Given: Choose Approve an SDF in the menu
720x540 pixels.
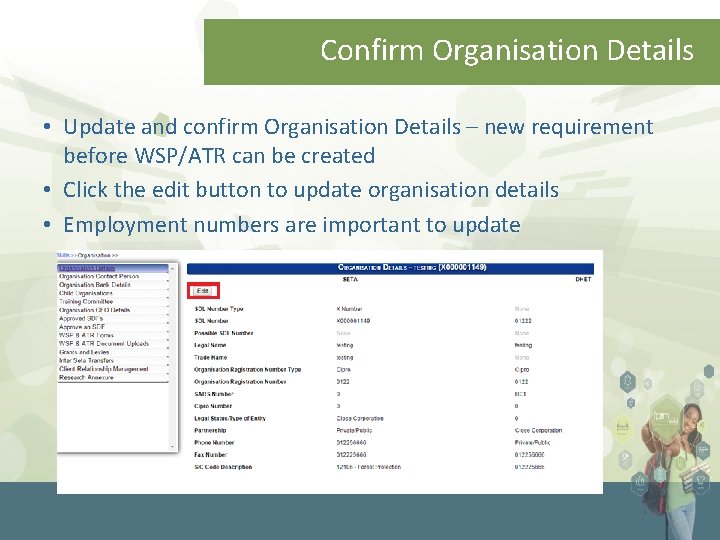Looking at the screenshot, I should pyautogui.click(x=82, y=327).
